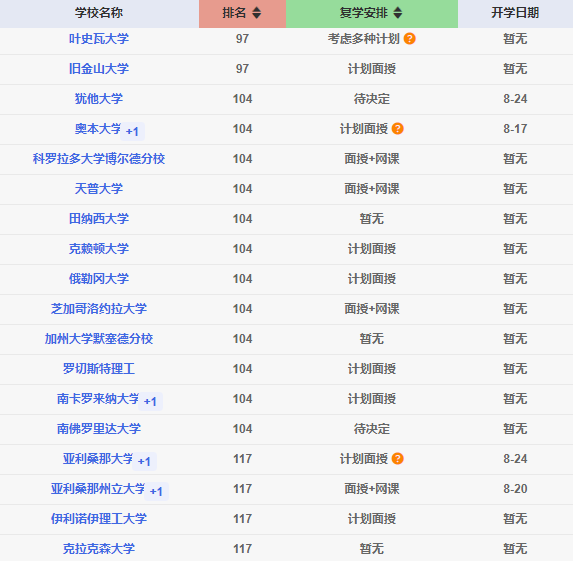Open the 加州大学默塞德分校 link
The image size is (574, 561).
[99, 339]
